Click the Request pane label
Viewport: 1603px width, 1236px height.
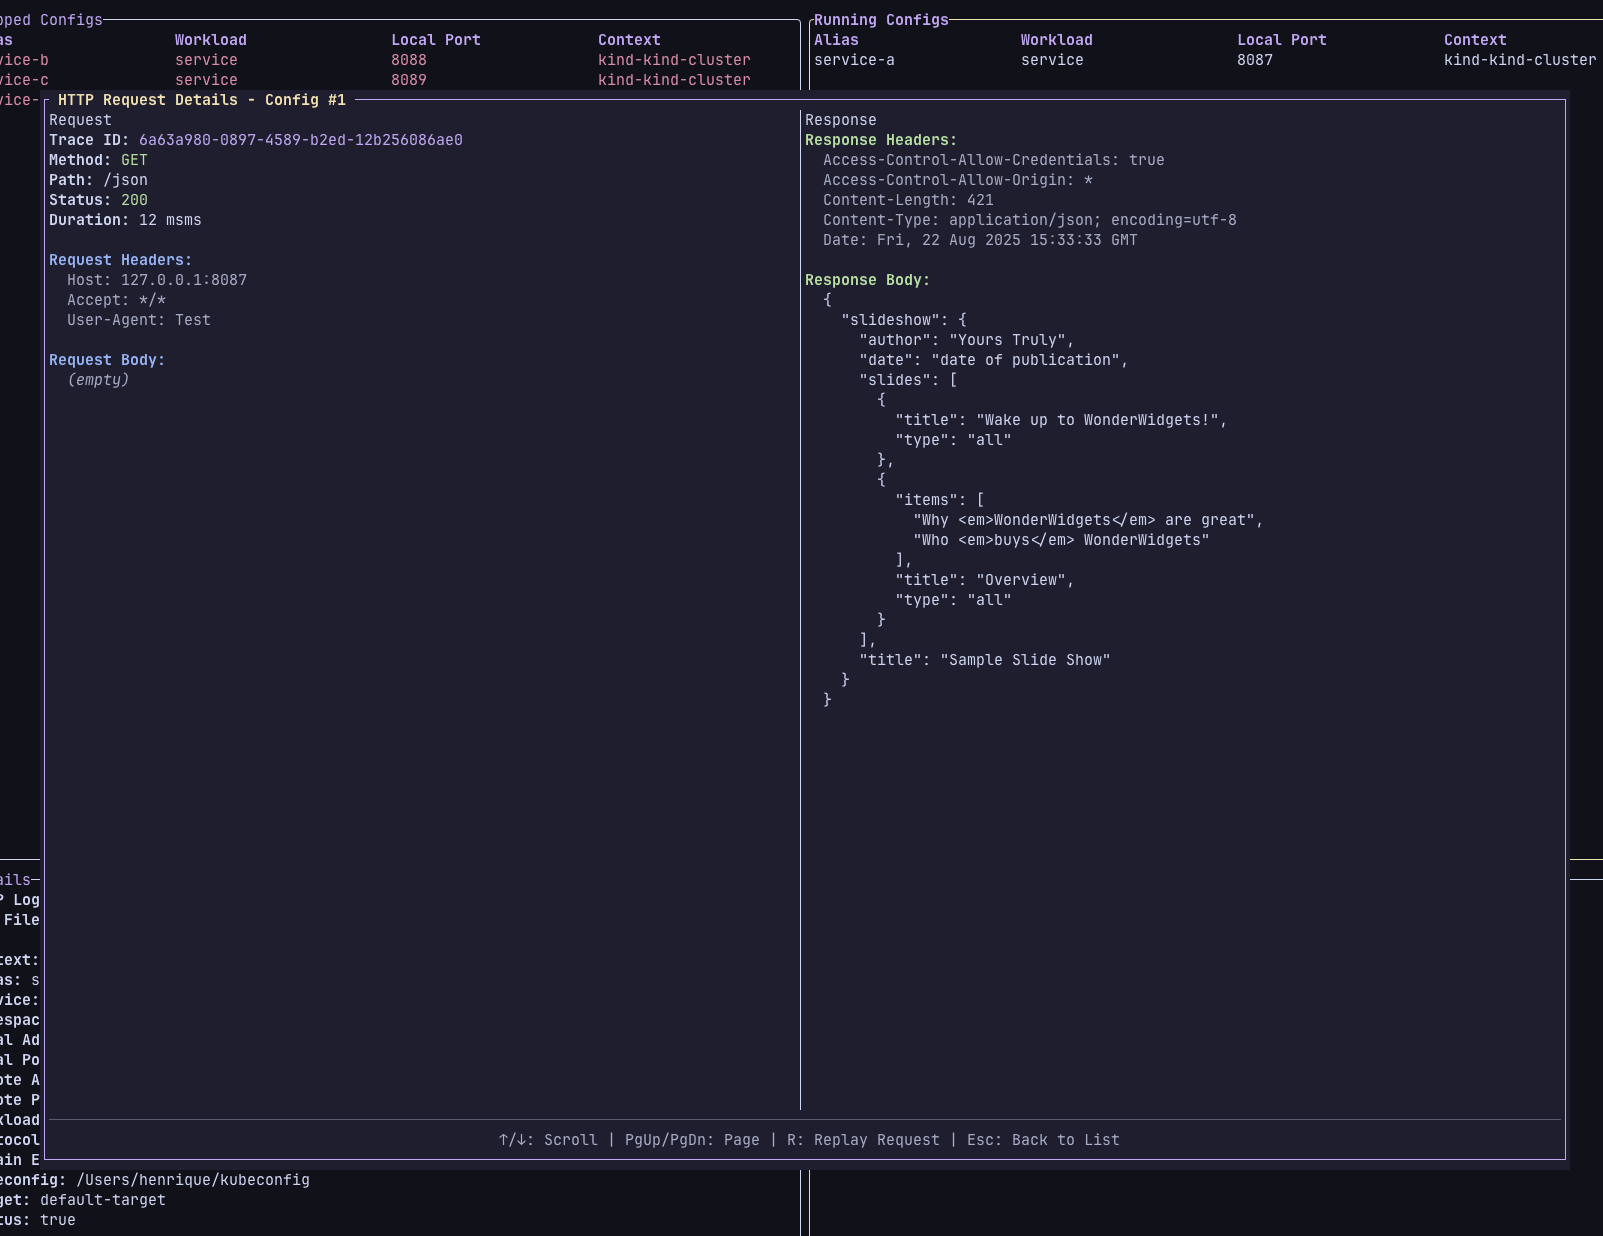80,120
